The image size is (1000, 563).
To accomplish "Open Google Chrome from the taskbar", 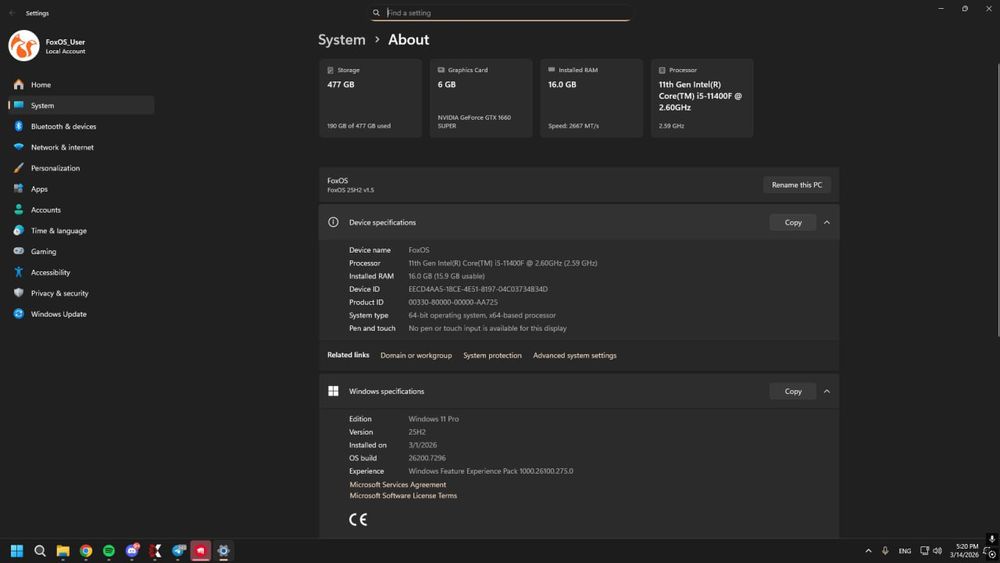I will pyautogui.click(x=86, y=551).
